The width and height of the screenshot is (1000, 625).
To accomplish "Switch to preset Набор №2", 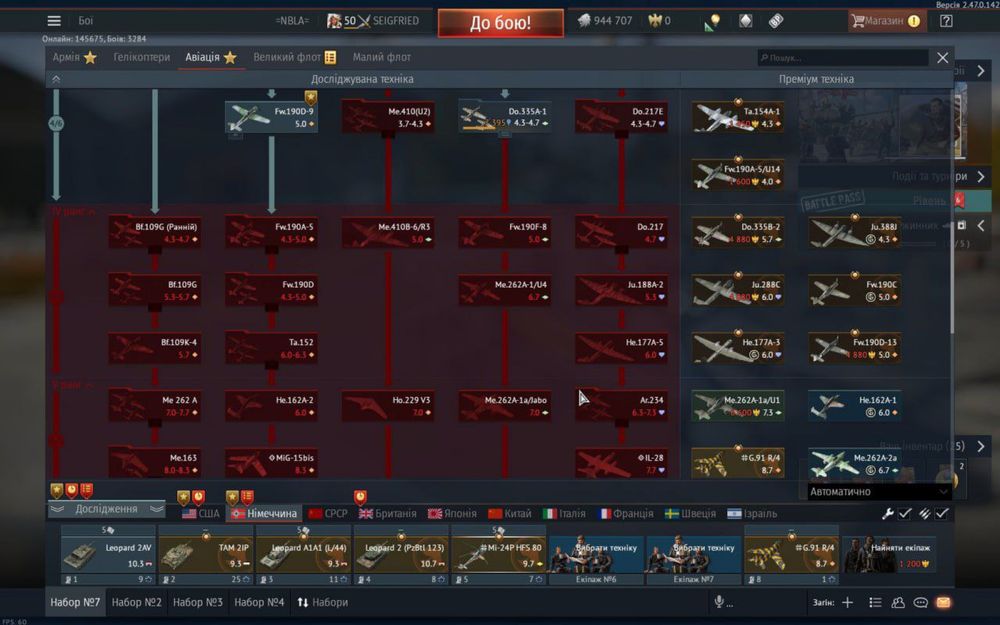I will pos(136,602).
